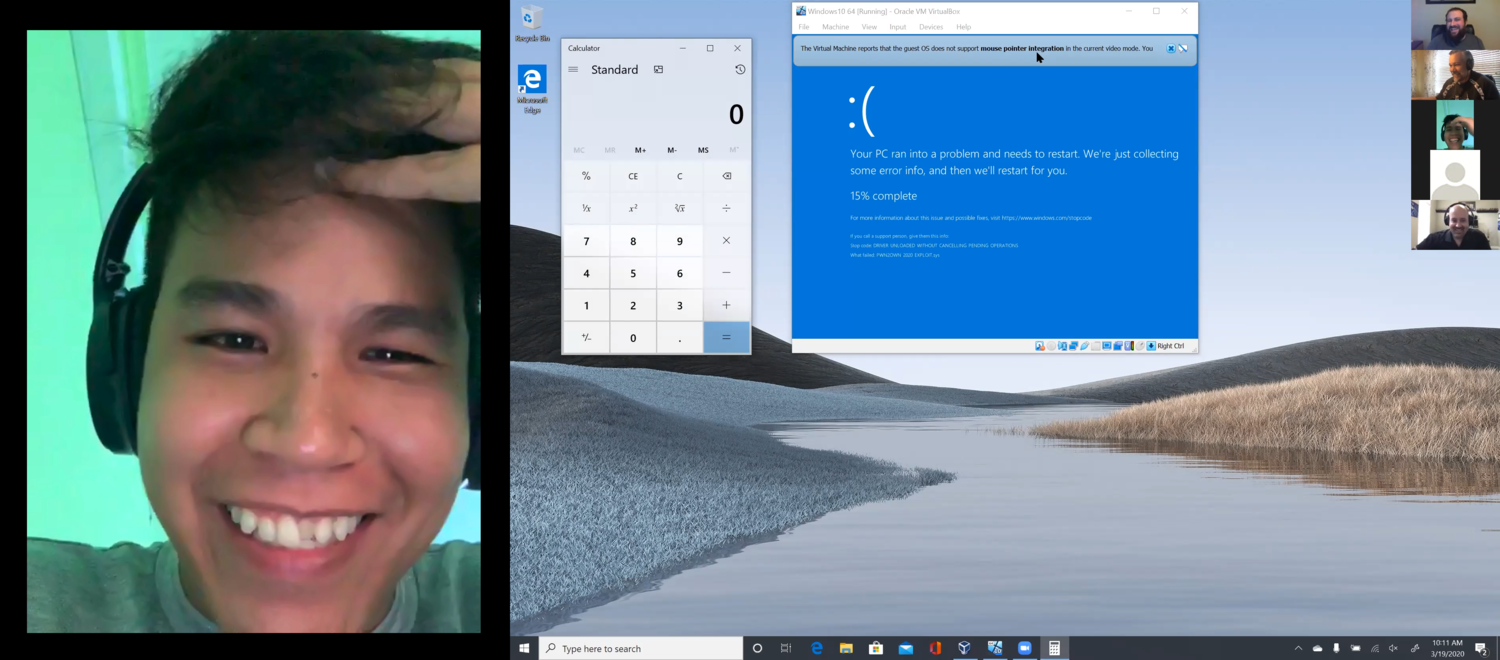Image resolution: width=1500 pixels, height=660 pixels.
Task: Launch Zoom from the taskbar
Action: pyautogui.click(x=1025, y=648)
